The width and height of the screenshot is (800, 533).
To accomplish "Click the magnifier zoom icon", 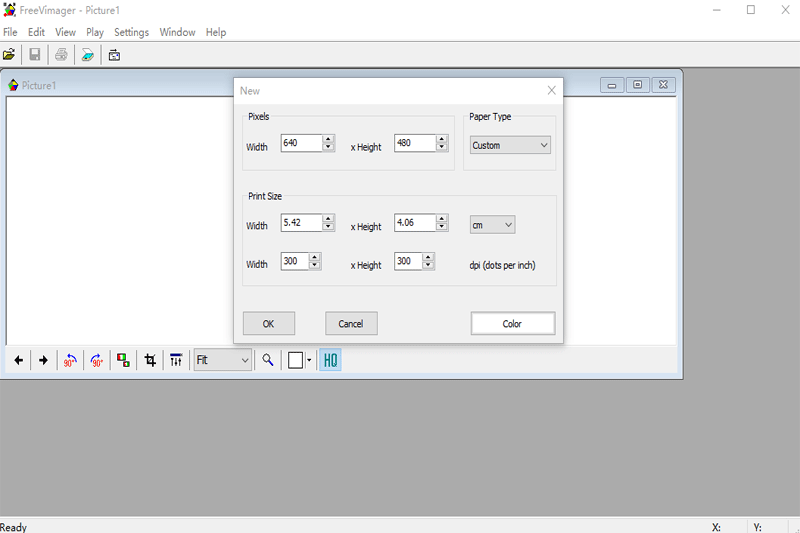I will (x=268, y=360).
